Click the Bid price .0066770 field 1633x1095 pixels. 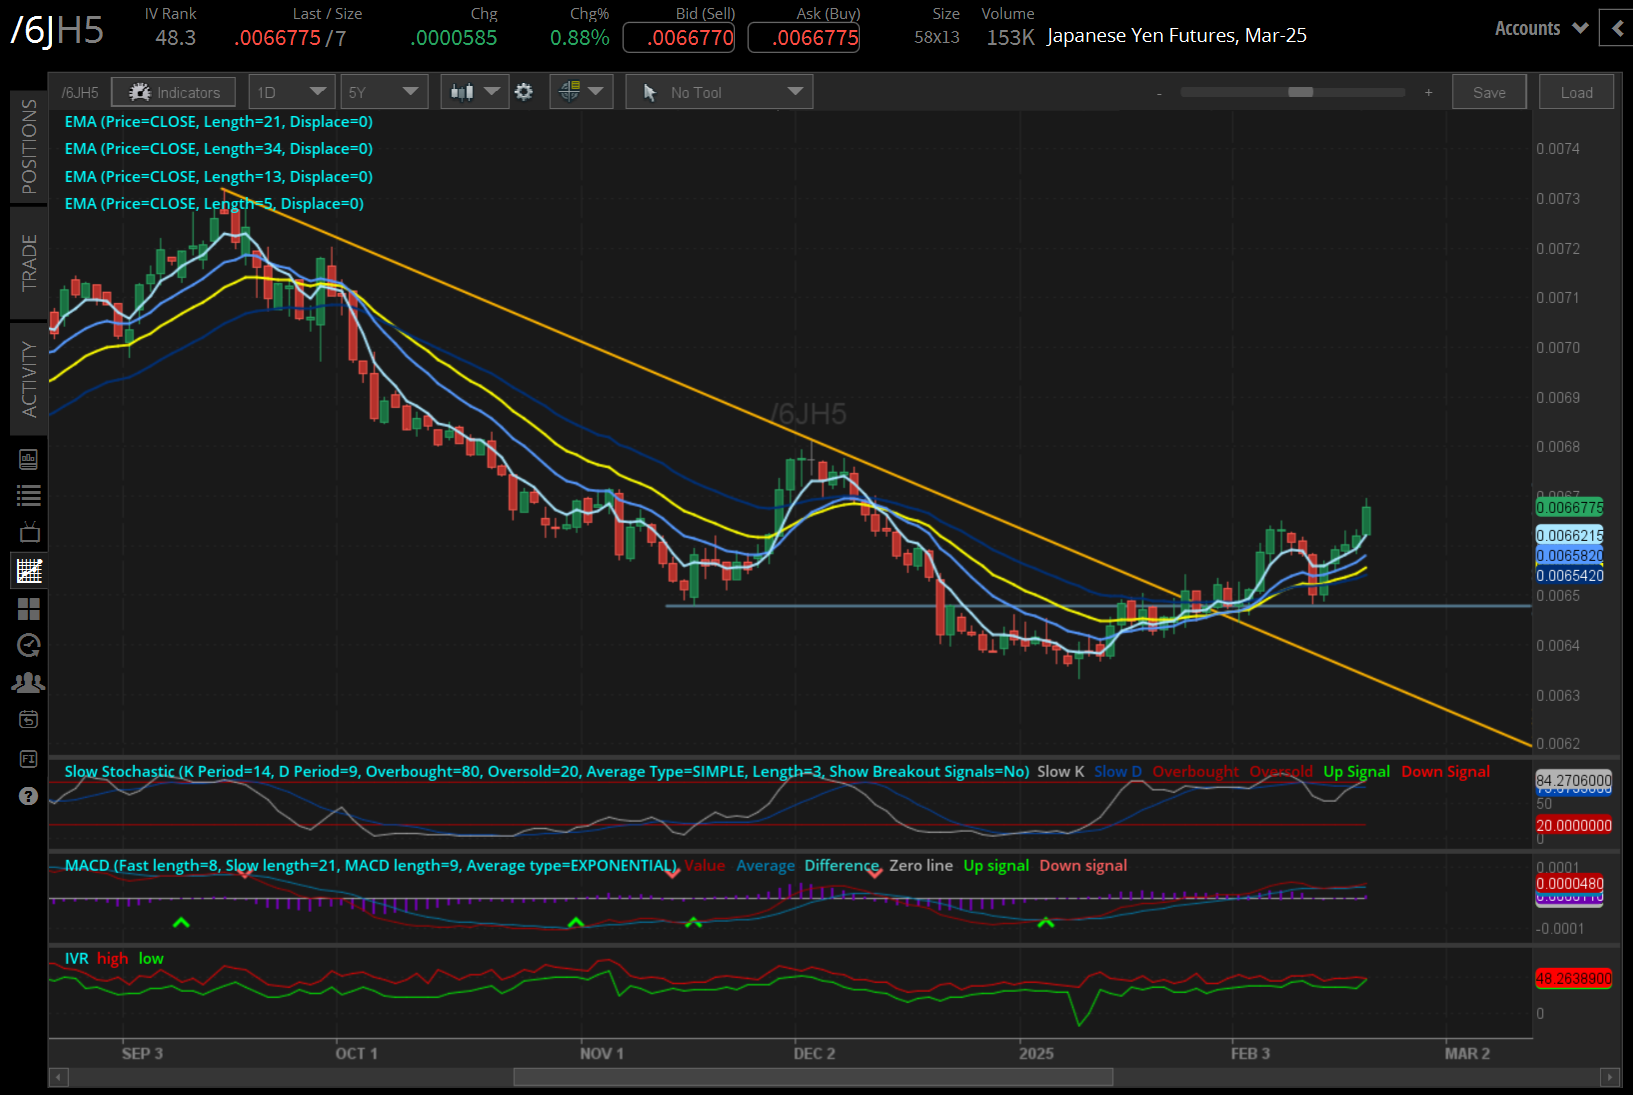(678, 37)
